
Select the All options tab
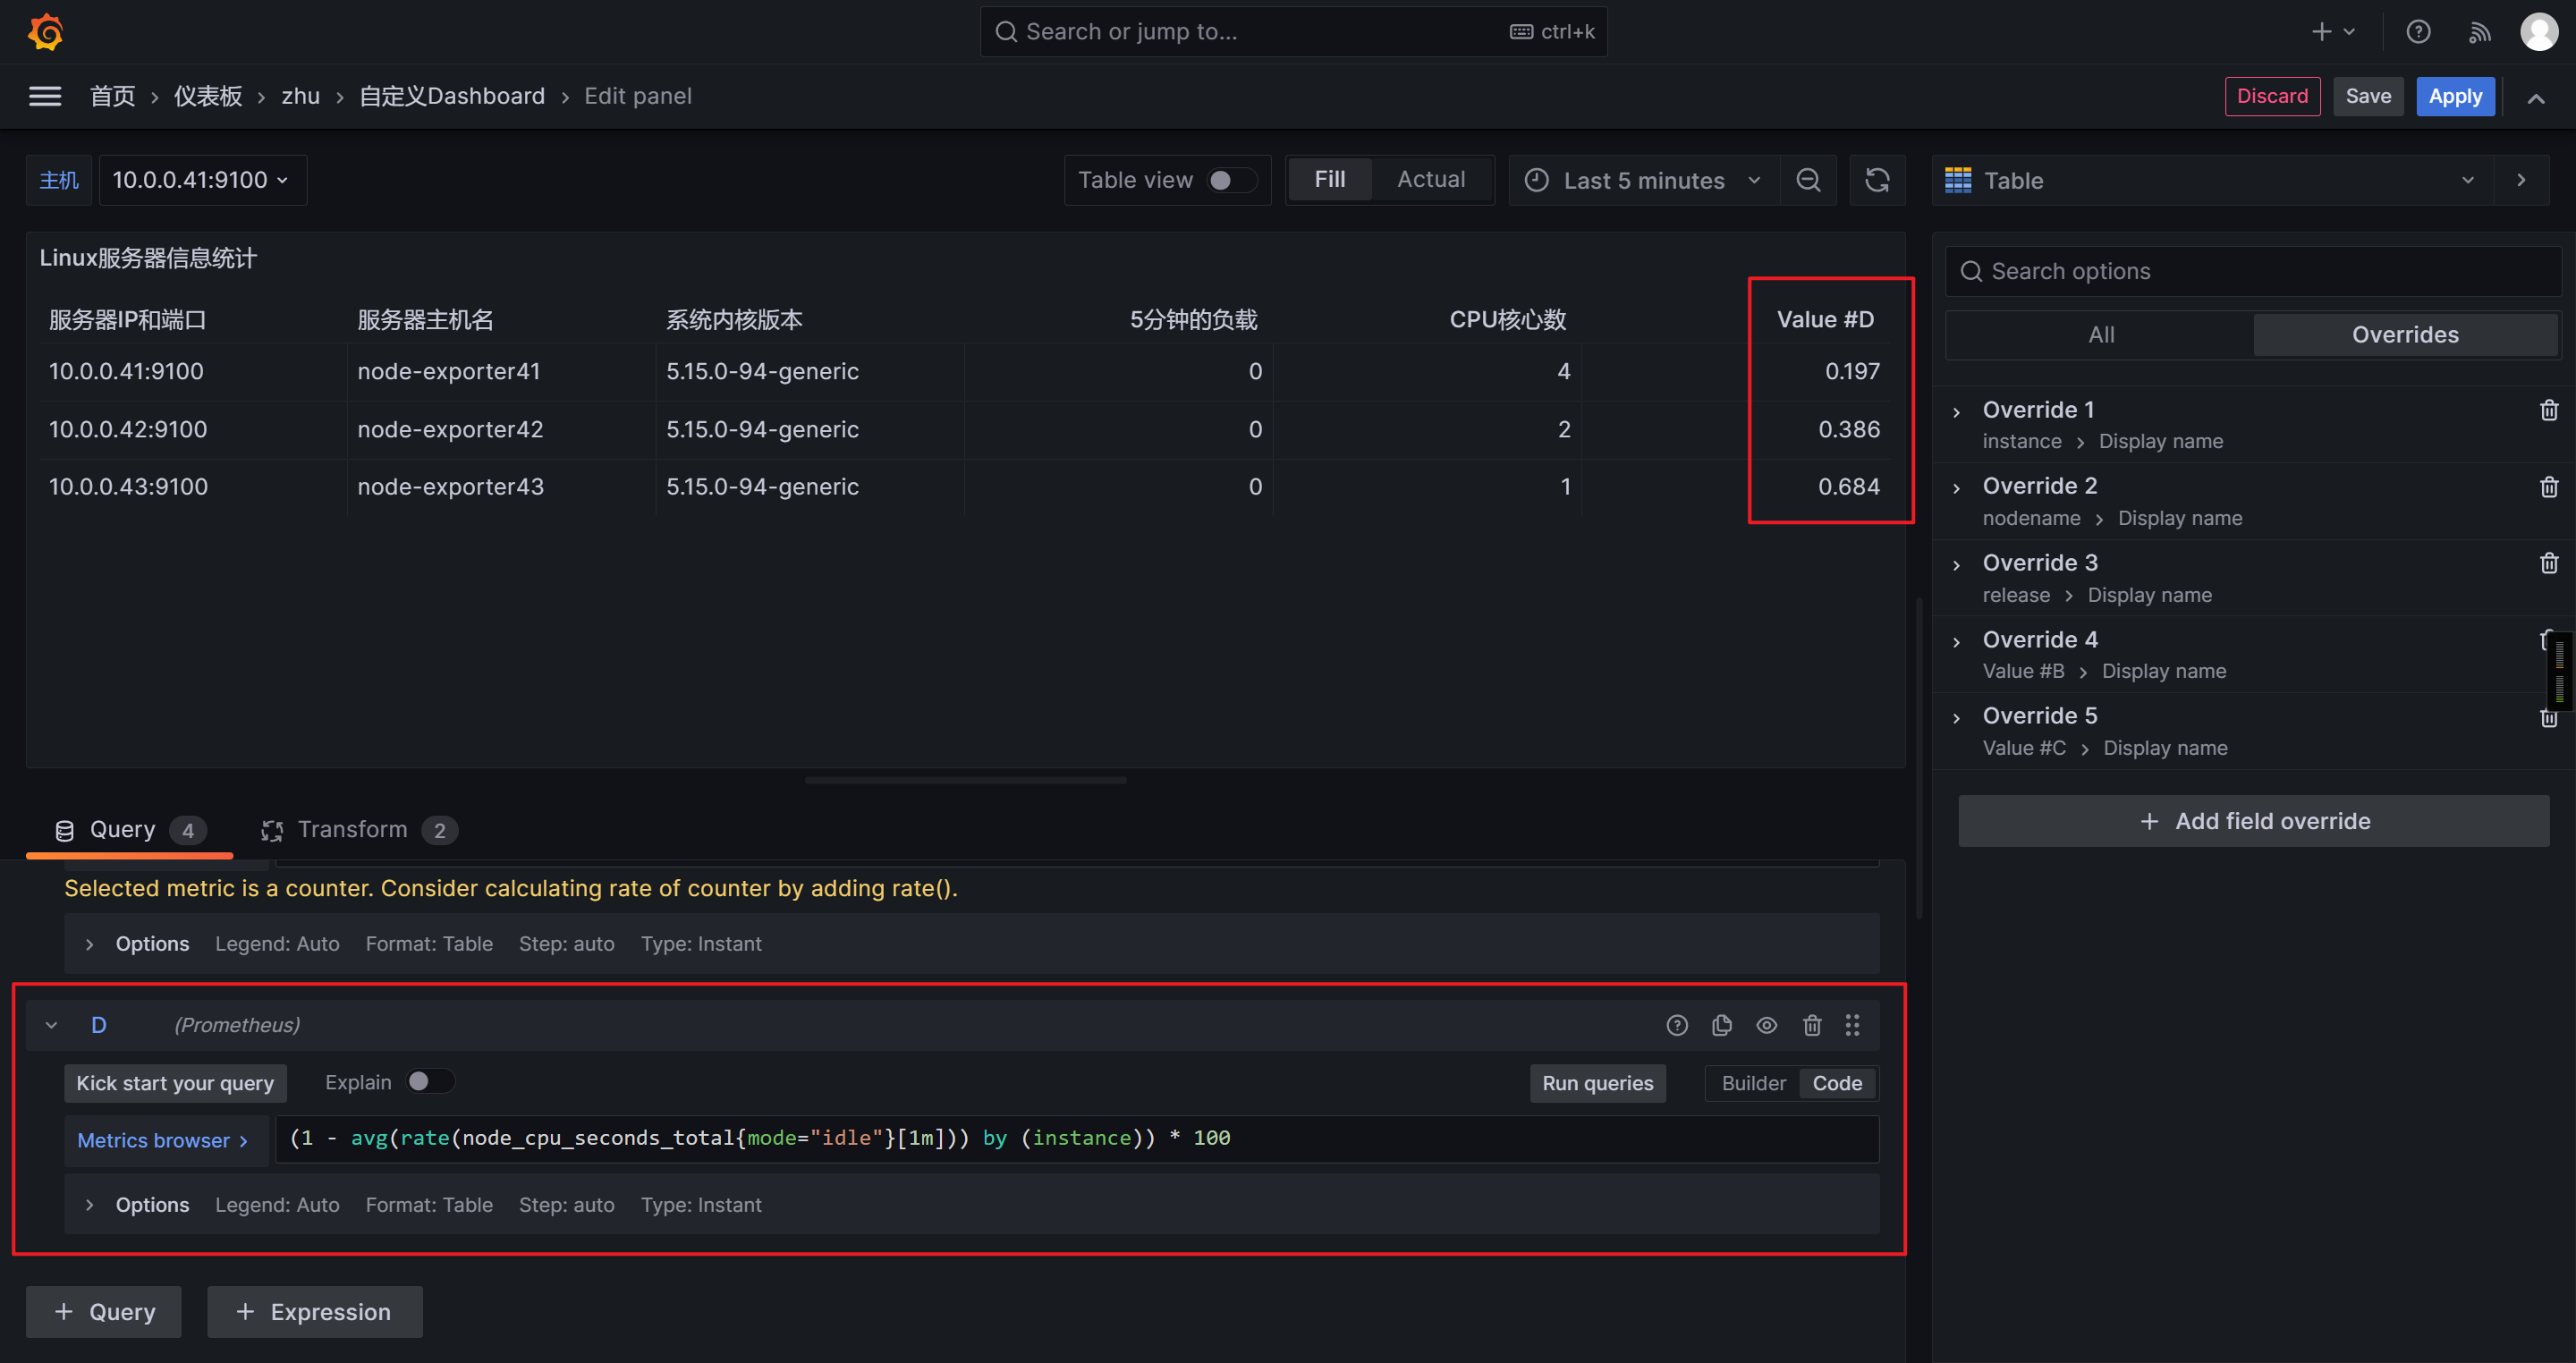tap(2101, 335)
